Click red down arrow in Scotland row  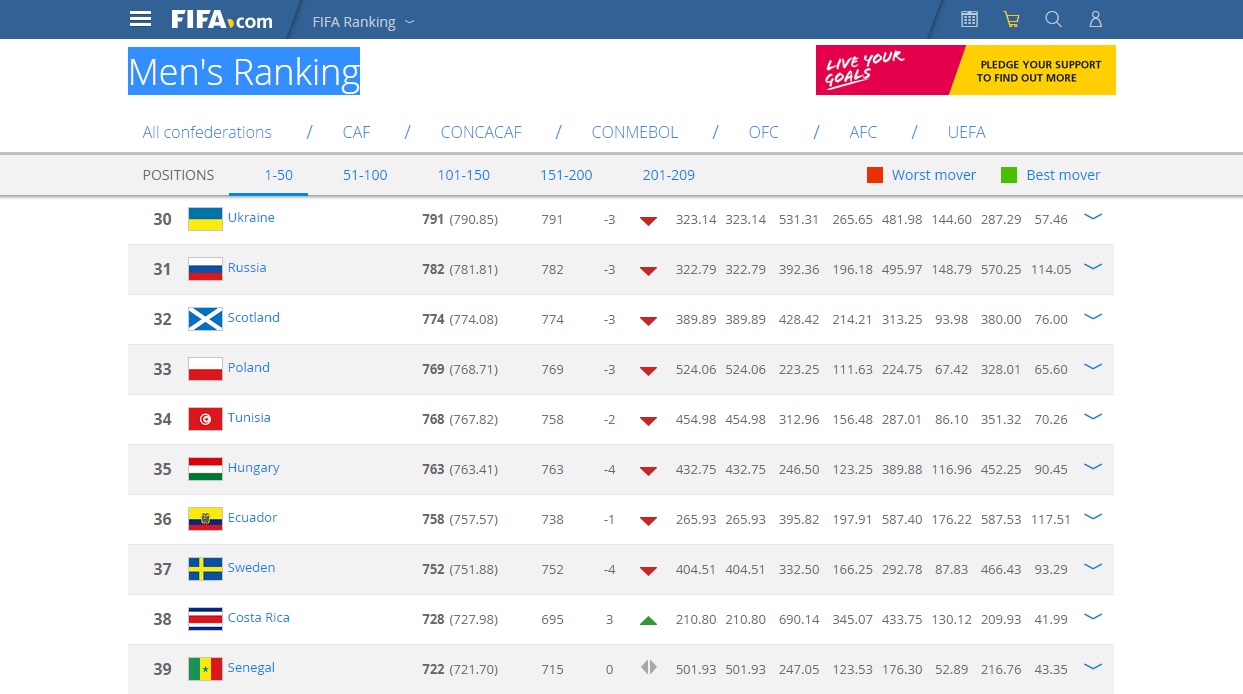[648, 320]
